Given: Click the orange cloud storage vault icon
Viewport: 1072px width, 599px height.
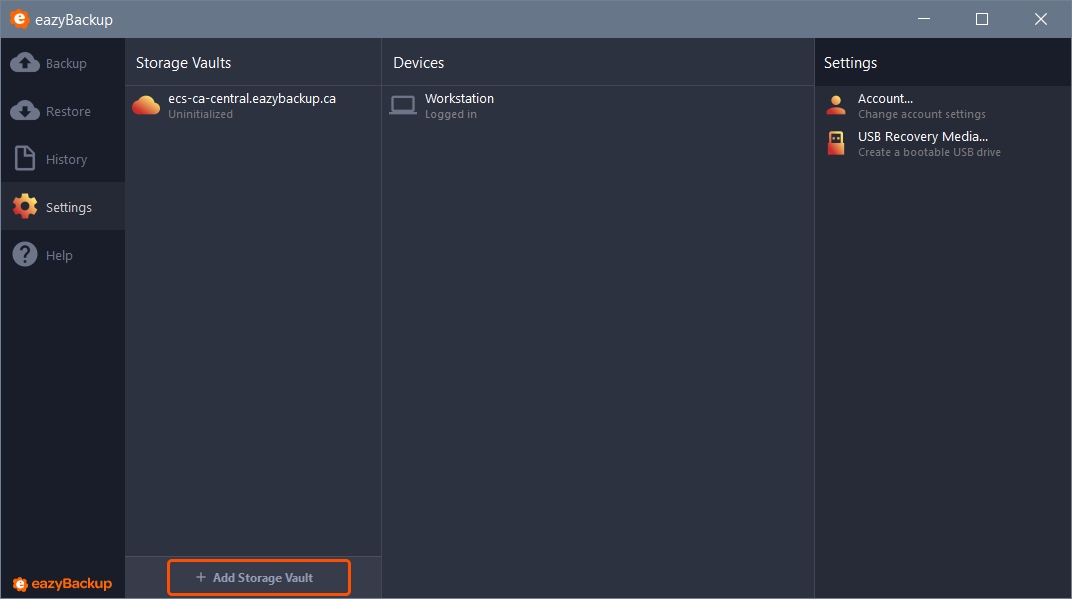Looking at the screenshot, I should pyautogui.click(x=146, y=105).
